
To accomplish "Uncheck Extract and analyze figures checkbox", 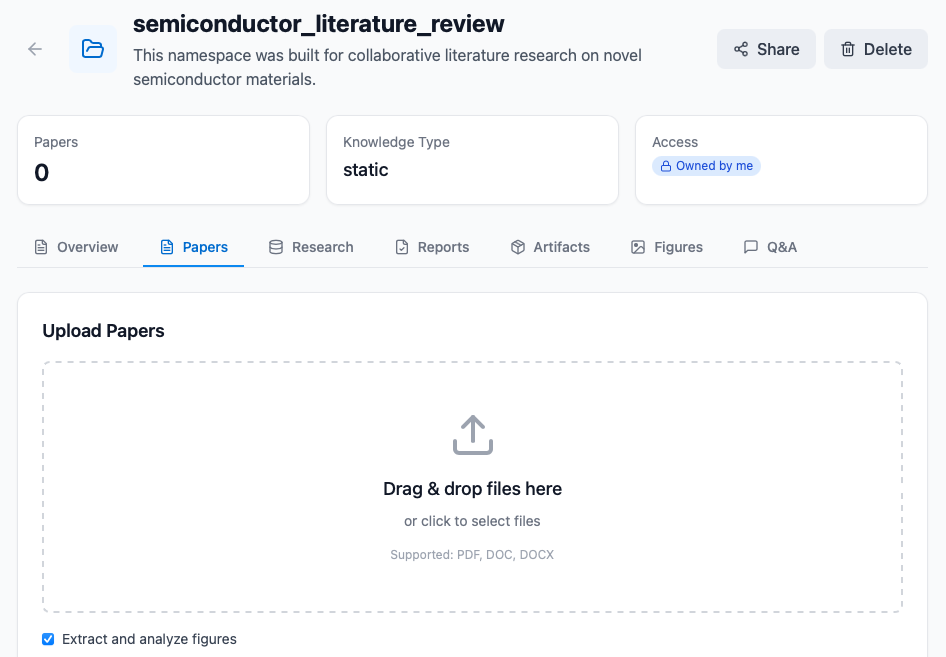I will pyautogui.click(x=48, y=639).
